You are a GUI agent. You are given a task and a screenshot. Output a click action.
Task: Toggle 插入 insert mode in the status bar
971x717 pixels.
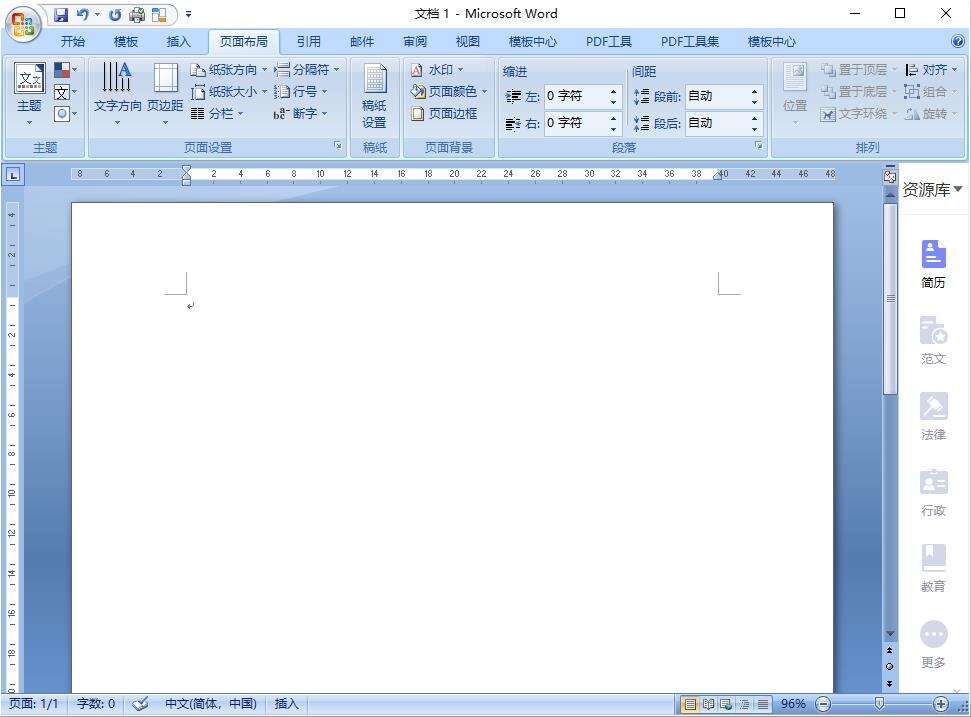(x=286, y=704)
